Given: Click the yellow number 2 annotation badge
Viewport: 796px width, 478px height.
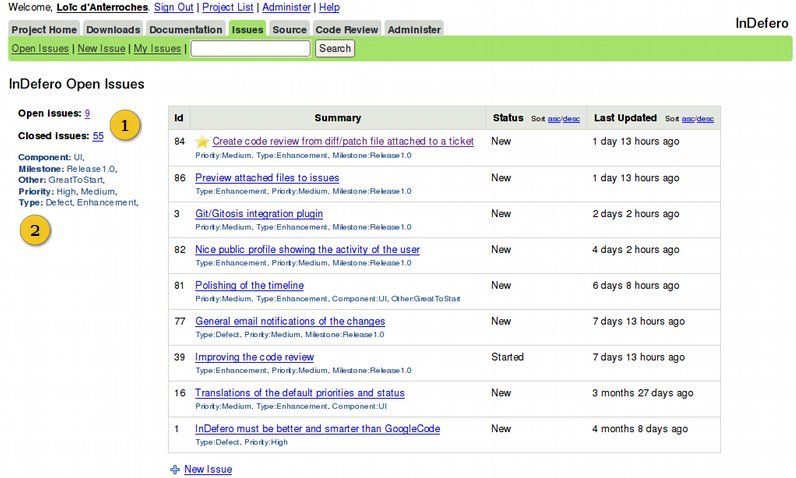Looking at the screenshot, I should click(x=35, y=230).
